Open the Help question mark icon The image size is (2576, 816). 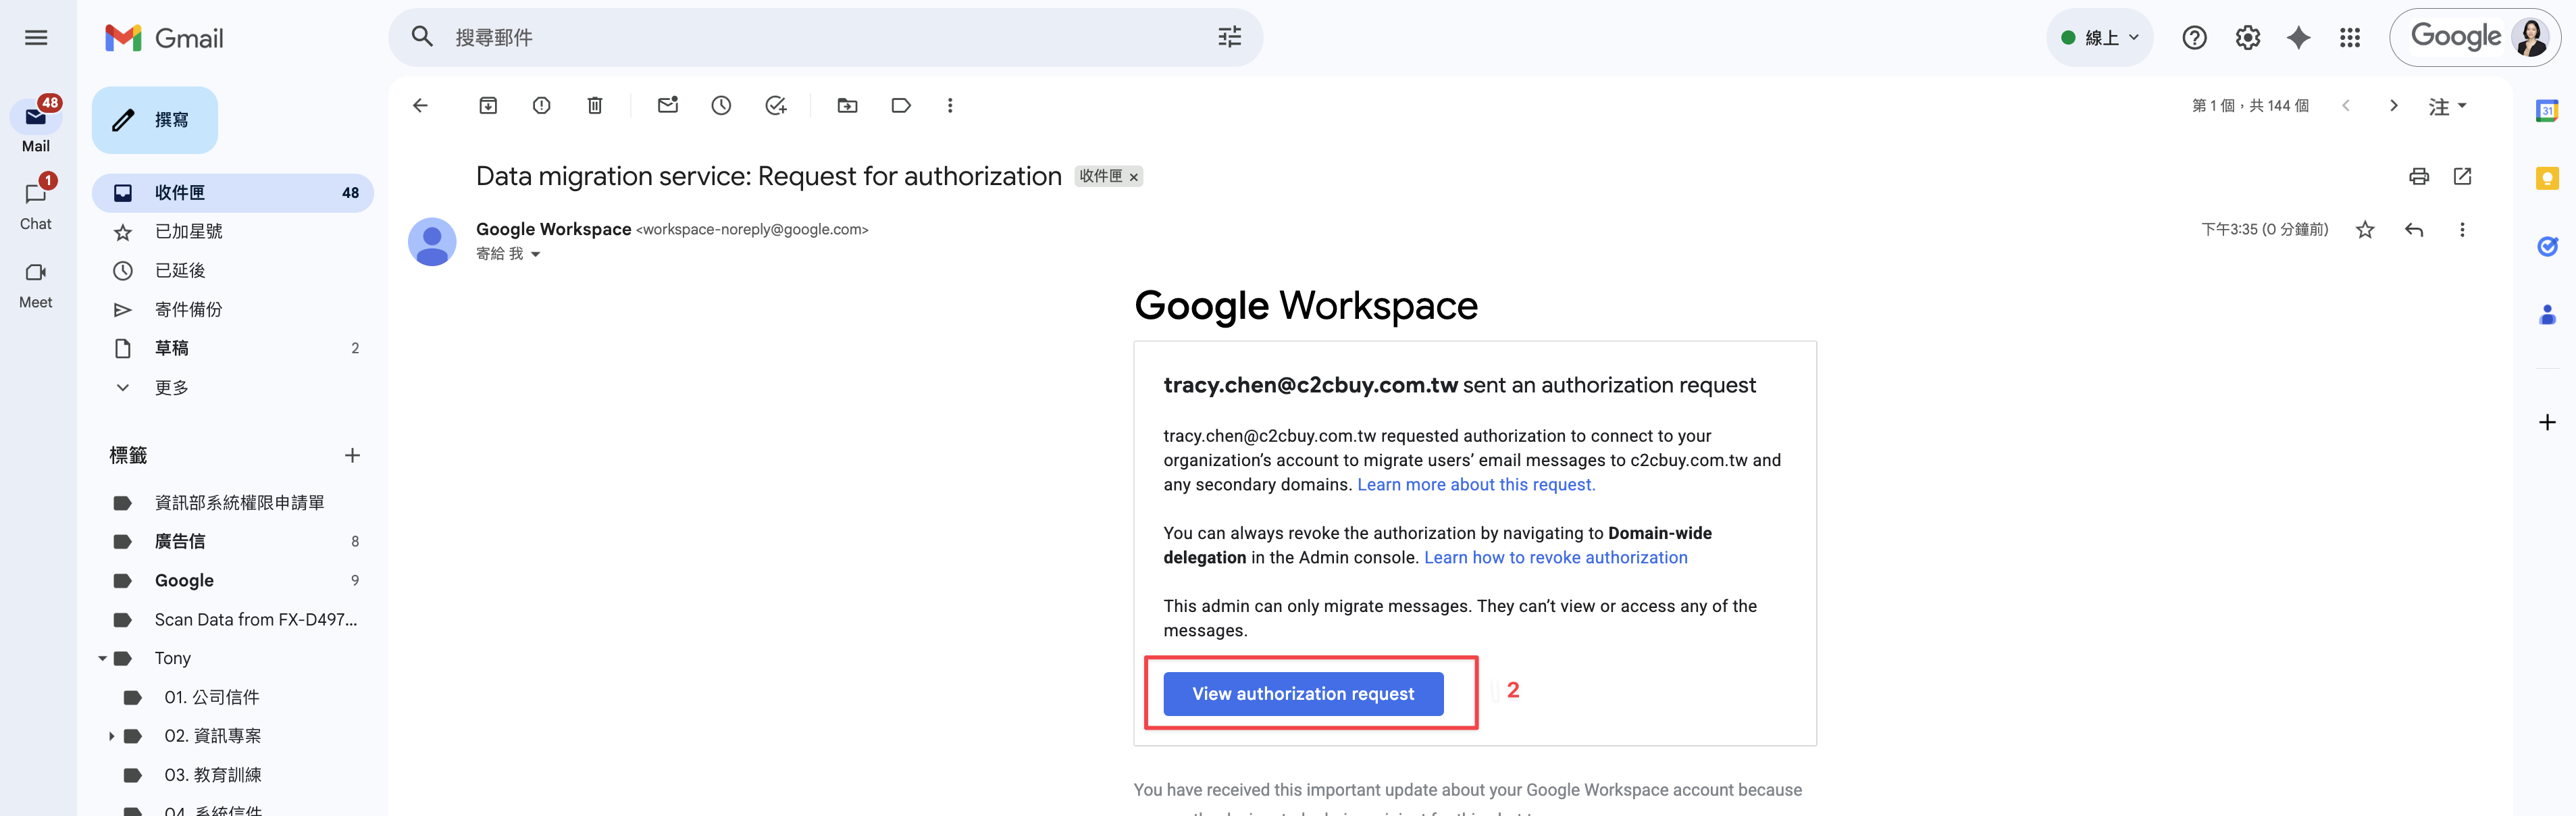click(x=2194, y=38)
